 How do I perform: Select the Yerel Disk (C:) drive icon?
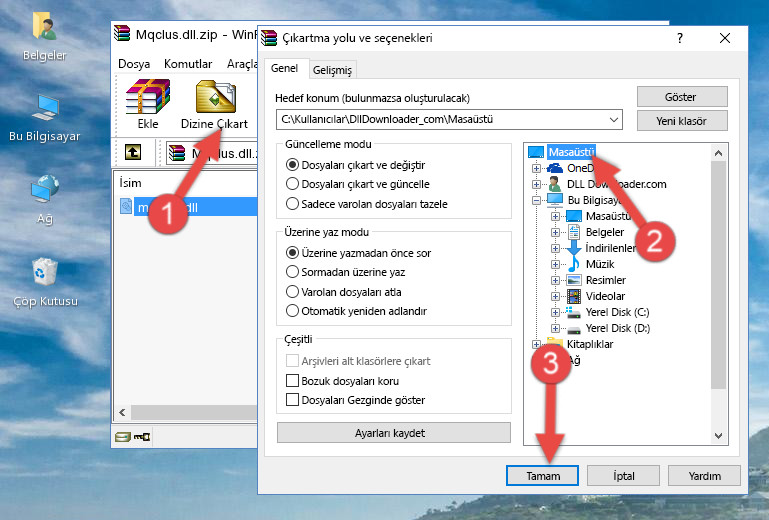click(x=573, y=312)
